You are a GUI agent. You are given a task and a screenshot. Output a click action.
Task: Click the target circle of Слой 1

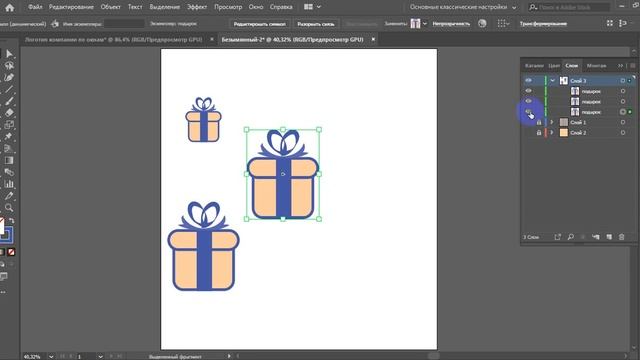click(x=623, y=122)
